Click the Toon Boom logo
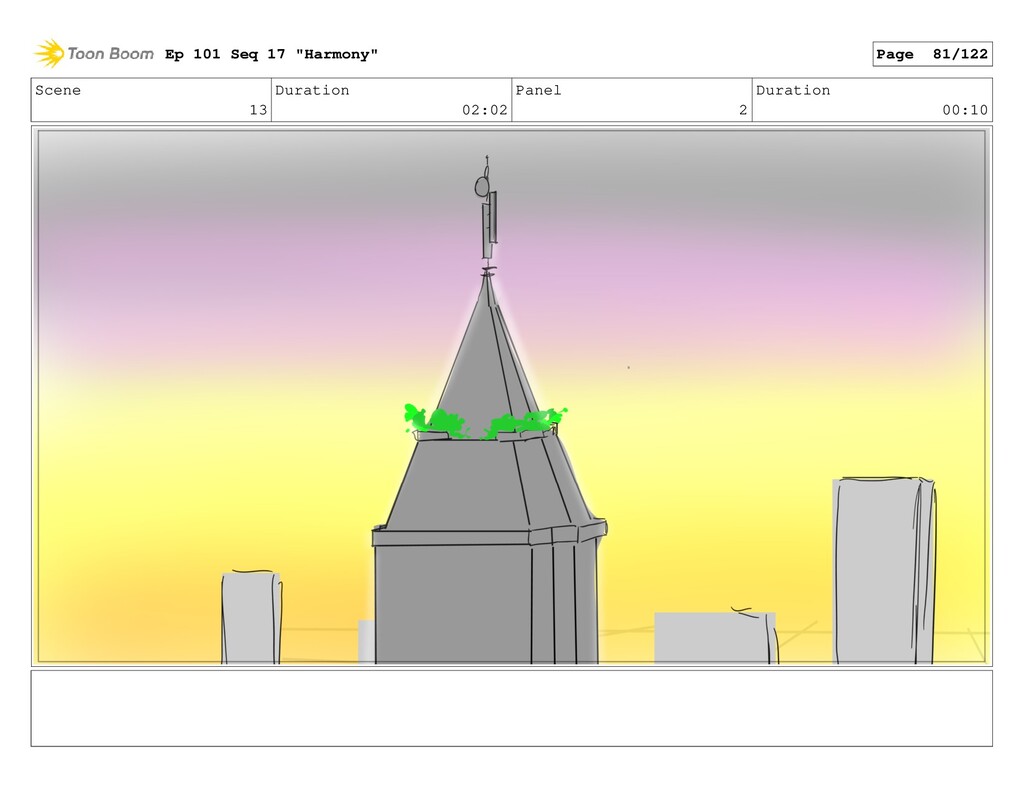The image size is (1024, 793). point(93,54)
